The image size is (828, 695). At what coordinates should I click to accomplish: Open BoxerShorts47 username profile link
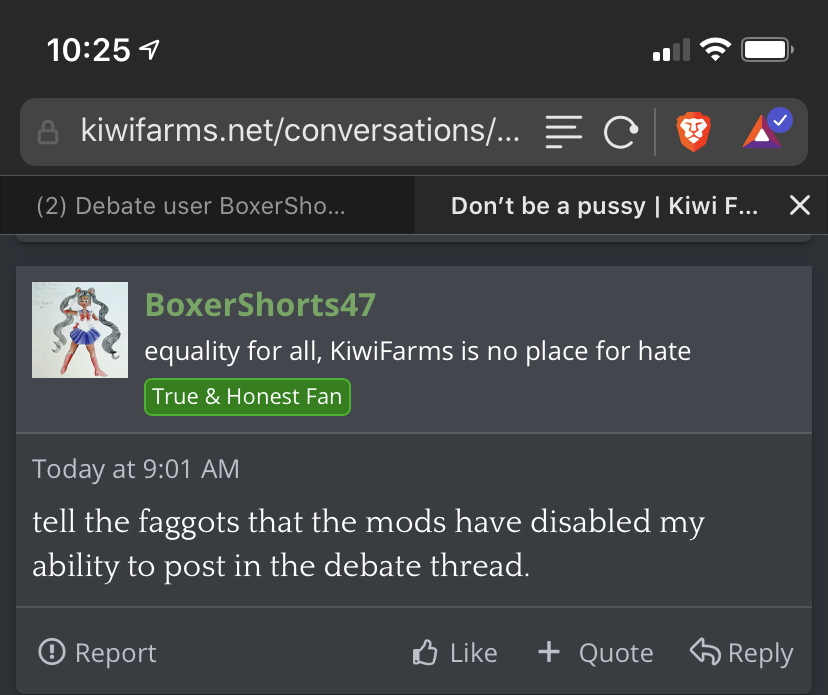[x=260, y=305]
